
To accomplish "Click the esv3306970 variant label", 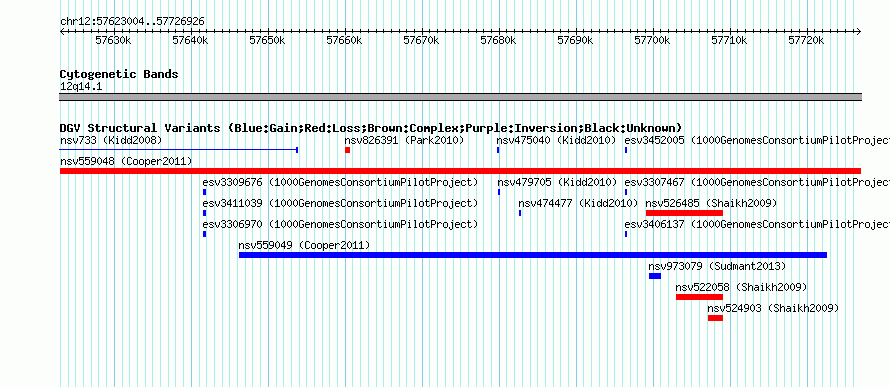I will point(340,225).
